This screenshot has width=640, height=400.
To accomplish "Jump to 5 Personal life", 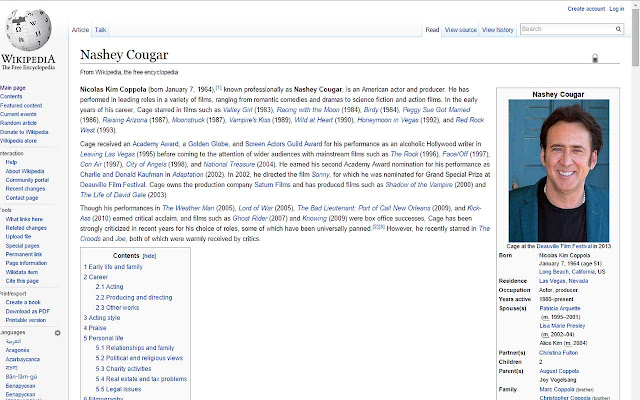I will (x=103, y=338).
